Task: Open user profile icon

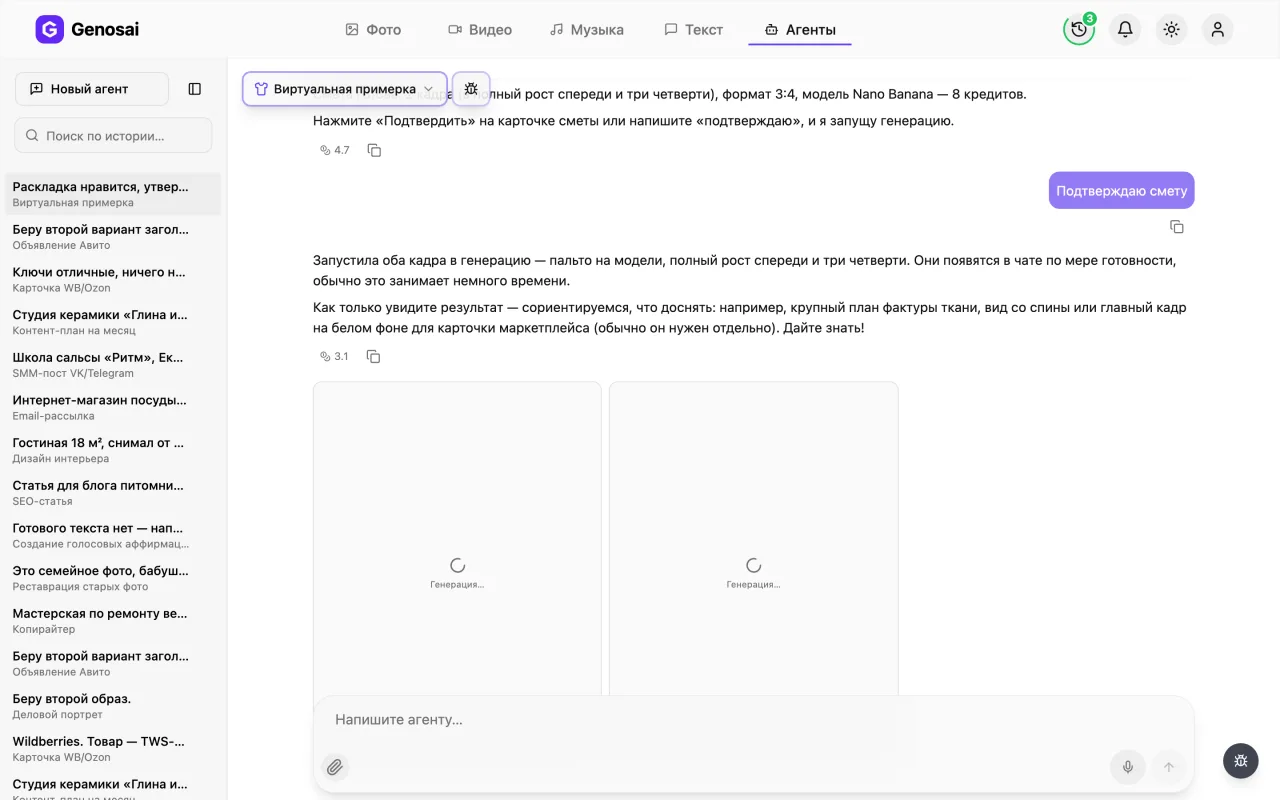Action: pos(1217,29)
